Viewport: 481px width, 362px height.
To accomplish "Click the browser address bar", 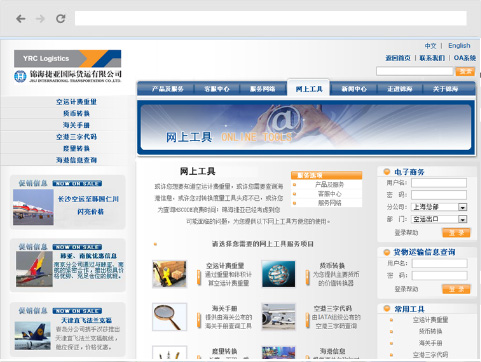I will [271, 18].
